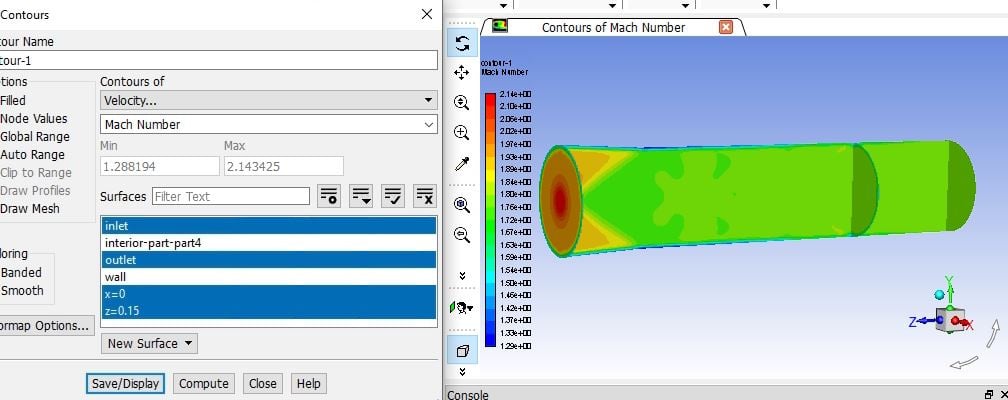Click the zoom out magnifier icon
1008x400 pixels.
pos(462,234)
